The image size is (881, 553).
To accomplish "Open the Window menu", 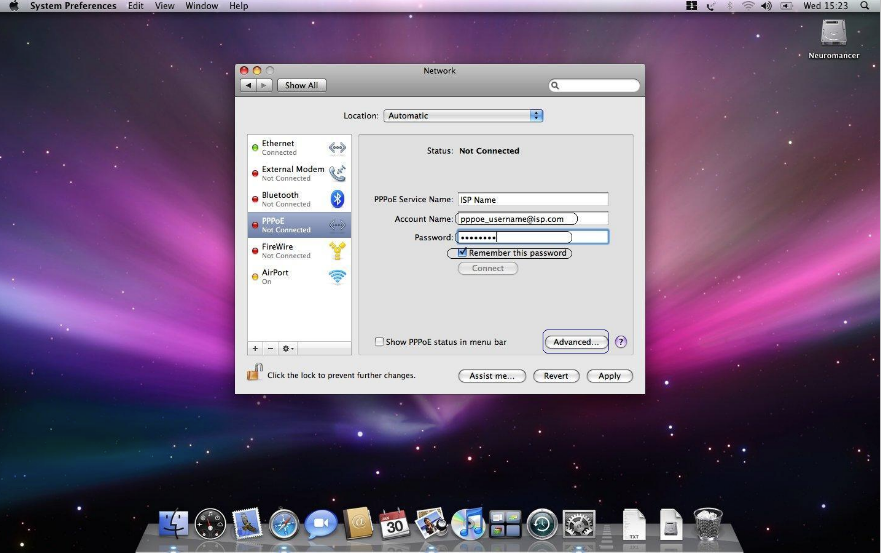I will tap(202, 6).
